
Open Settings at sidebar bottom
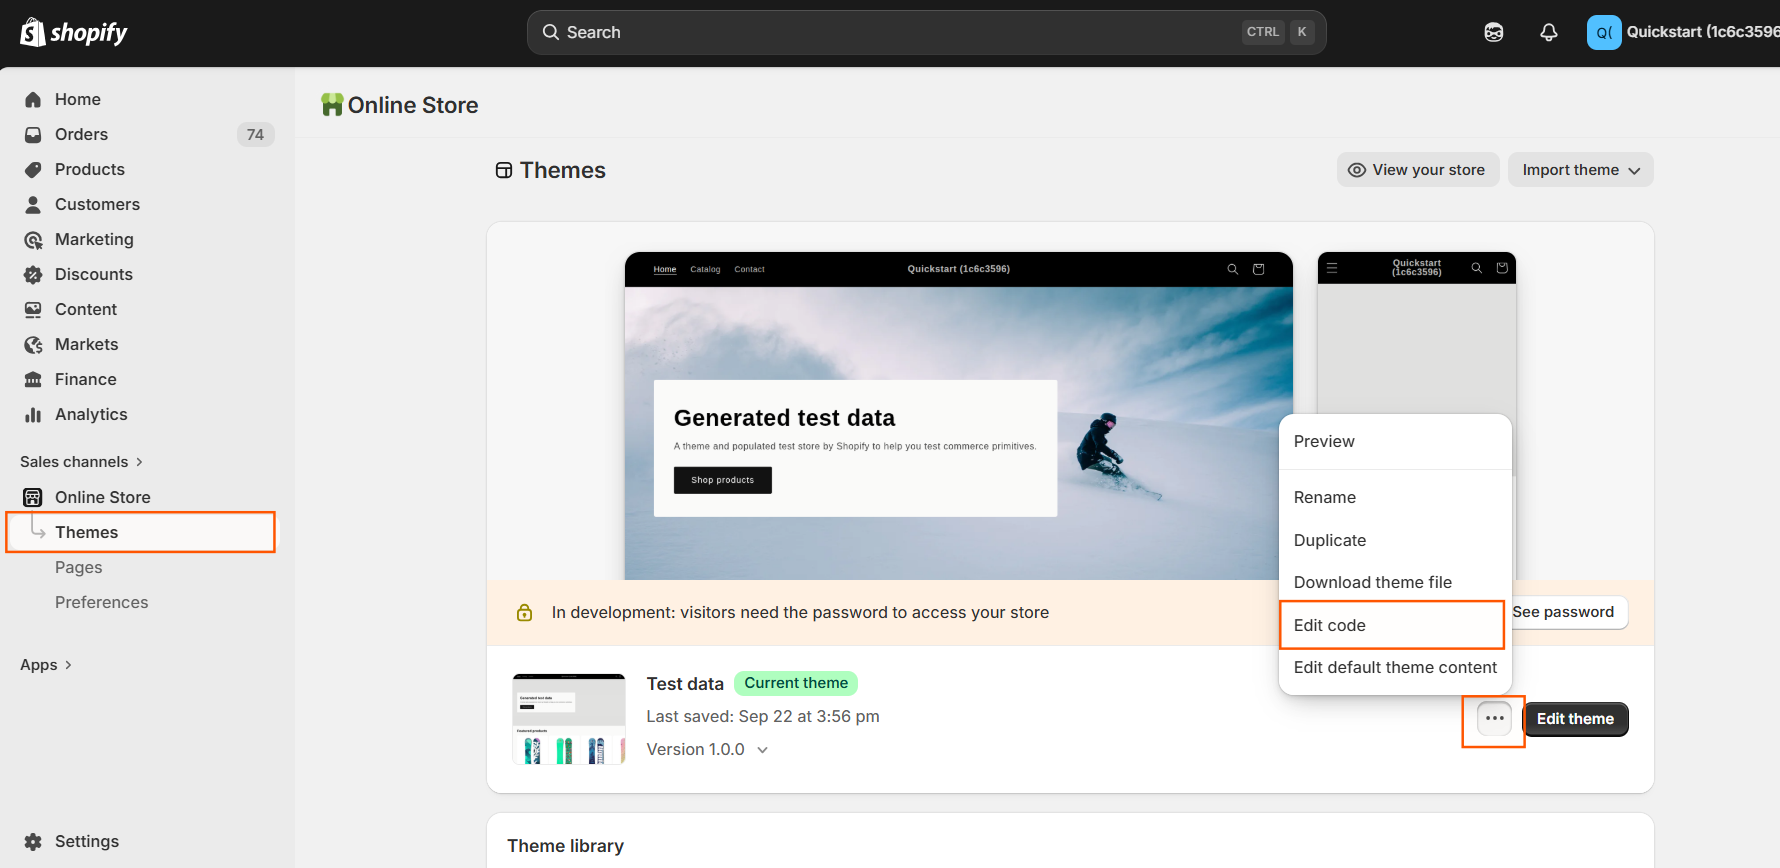click(x=86, y=841)
